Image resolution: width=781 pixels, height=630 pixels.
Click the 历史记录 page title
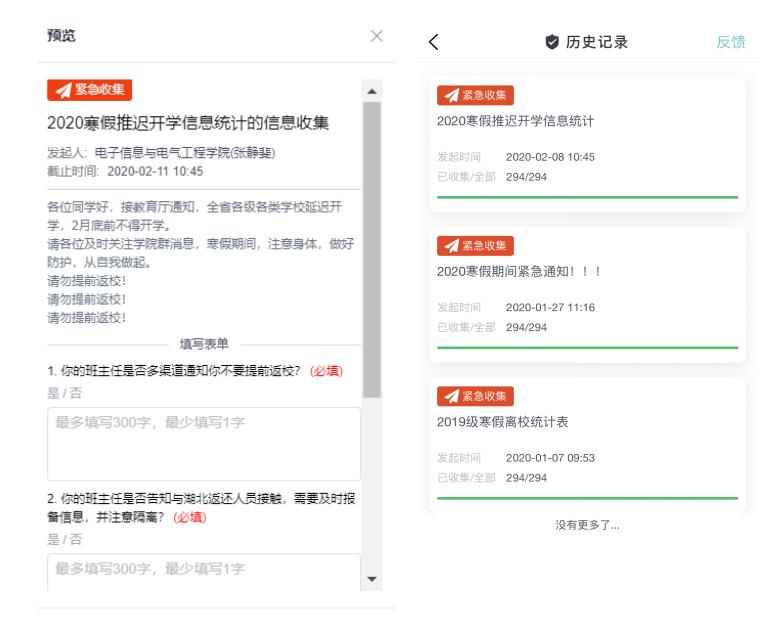tap(598, 42)
